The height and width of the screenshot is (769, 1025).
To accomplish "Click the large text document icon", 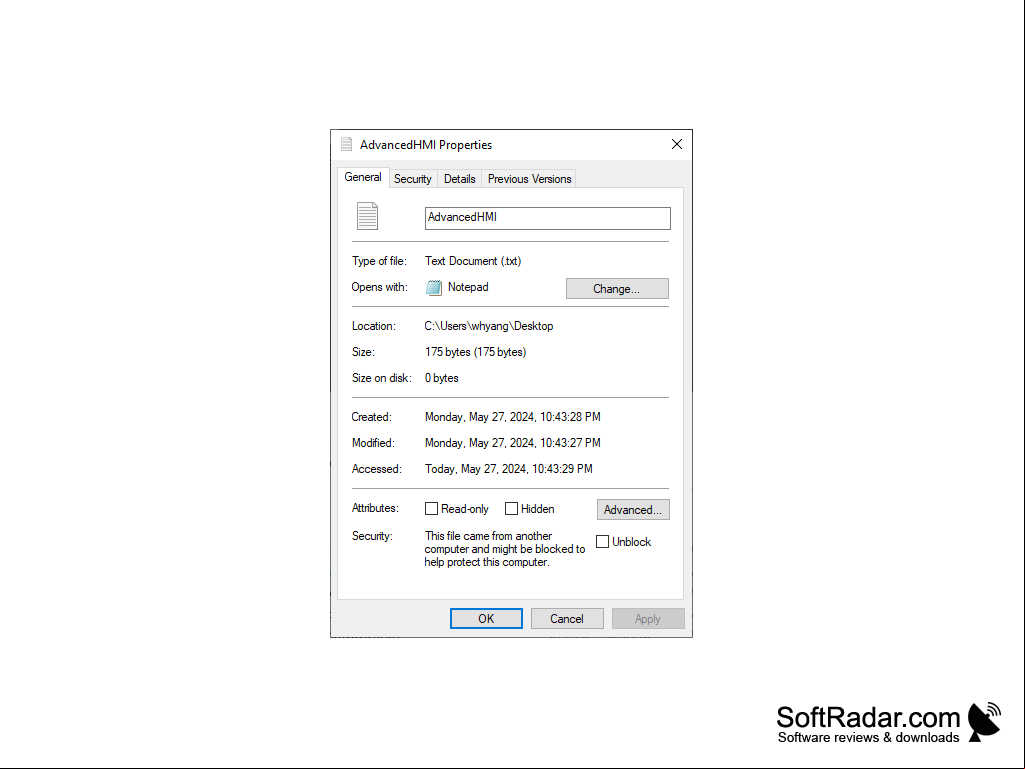I will click(x=367, y=216).
